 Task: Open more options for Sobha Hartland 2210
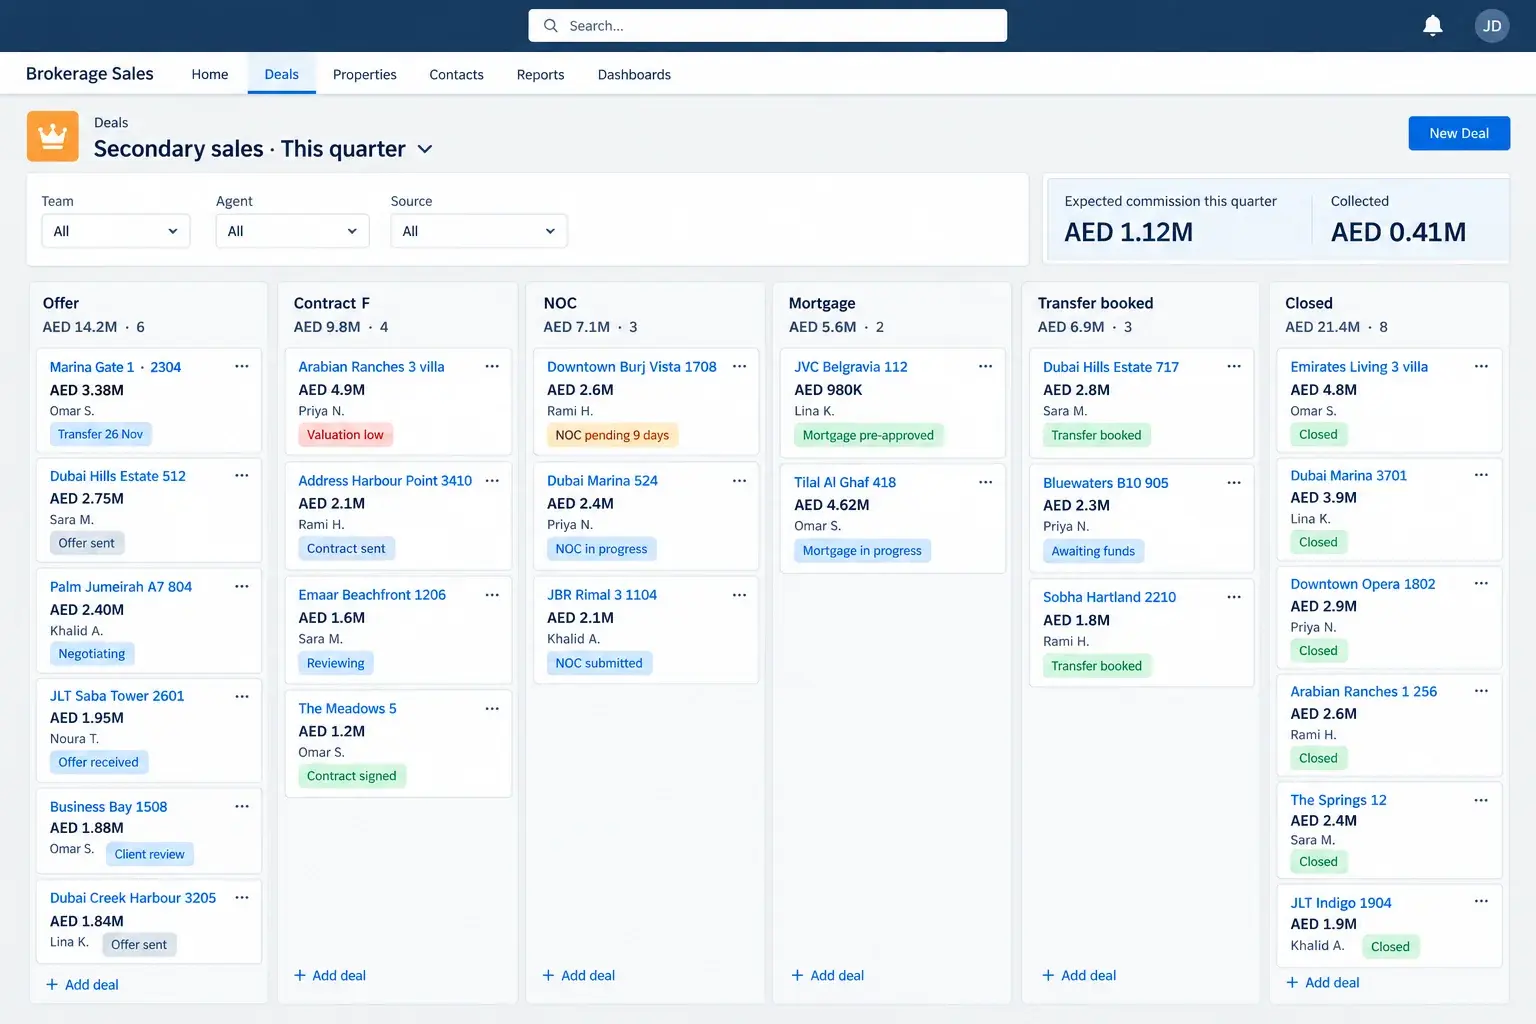[x=1234, y=597]
